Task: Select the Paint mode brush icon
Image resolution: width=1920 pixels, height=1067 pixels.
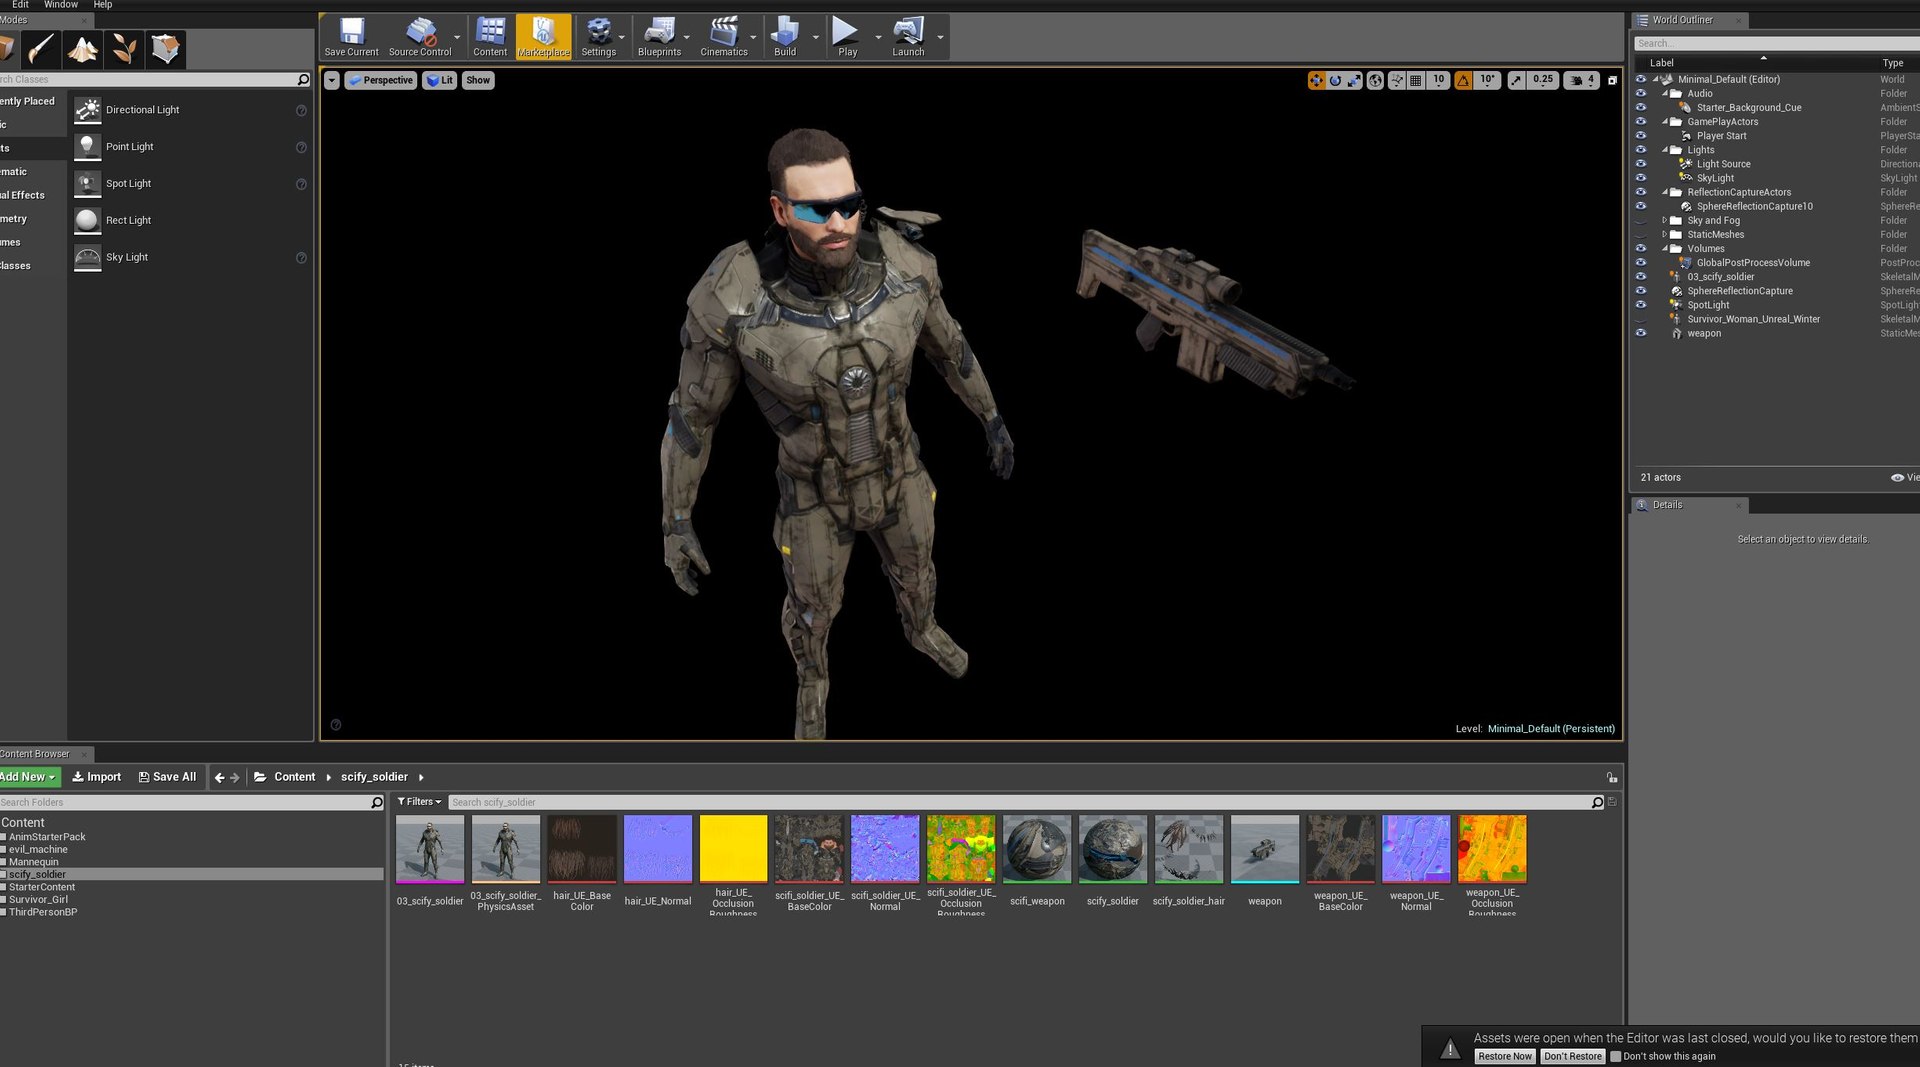Action: coord(41,49)
